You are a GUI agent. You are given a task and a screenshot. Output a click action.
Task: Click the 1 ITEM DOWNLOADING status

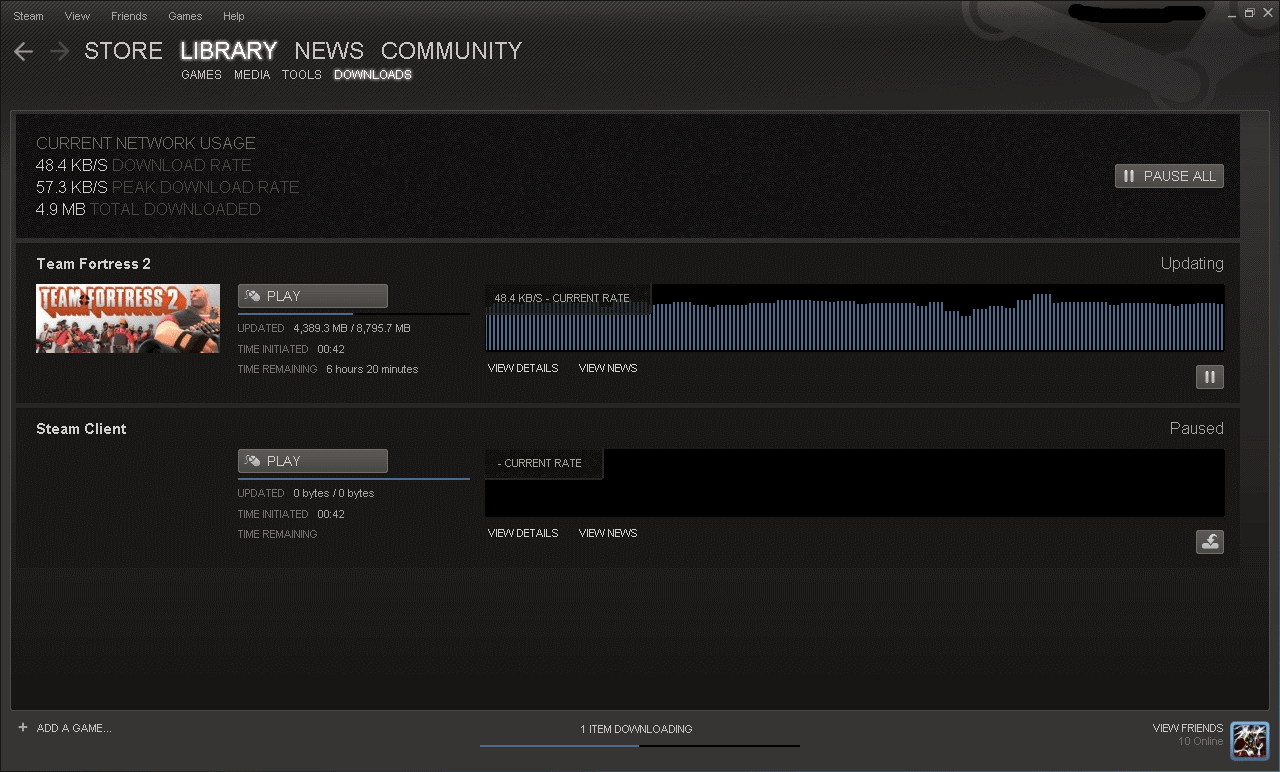coord(636,729)
